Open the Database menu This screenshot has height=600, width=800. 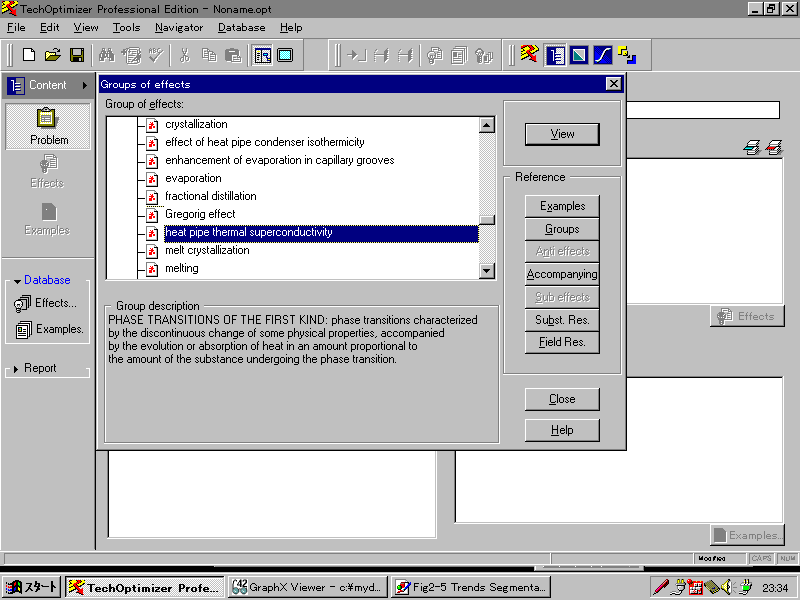242,28
